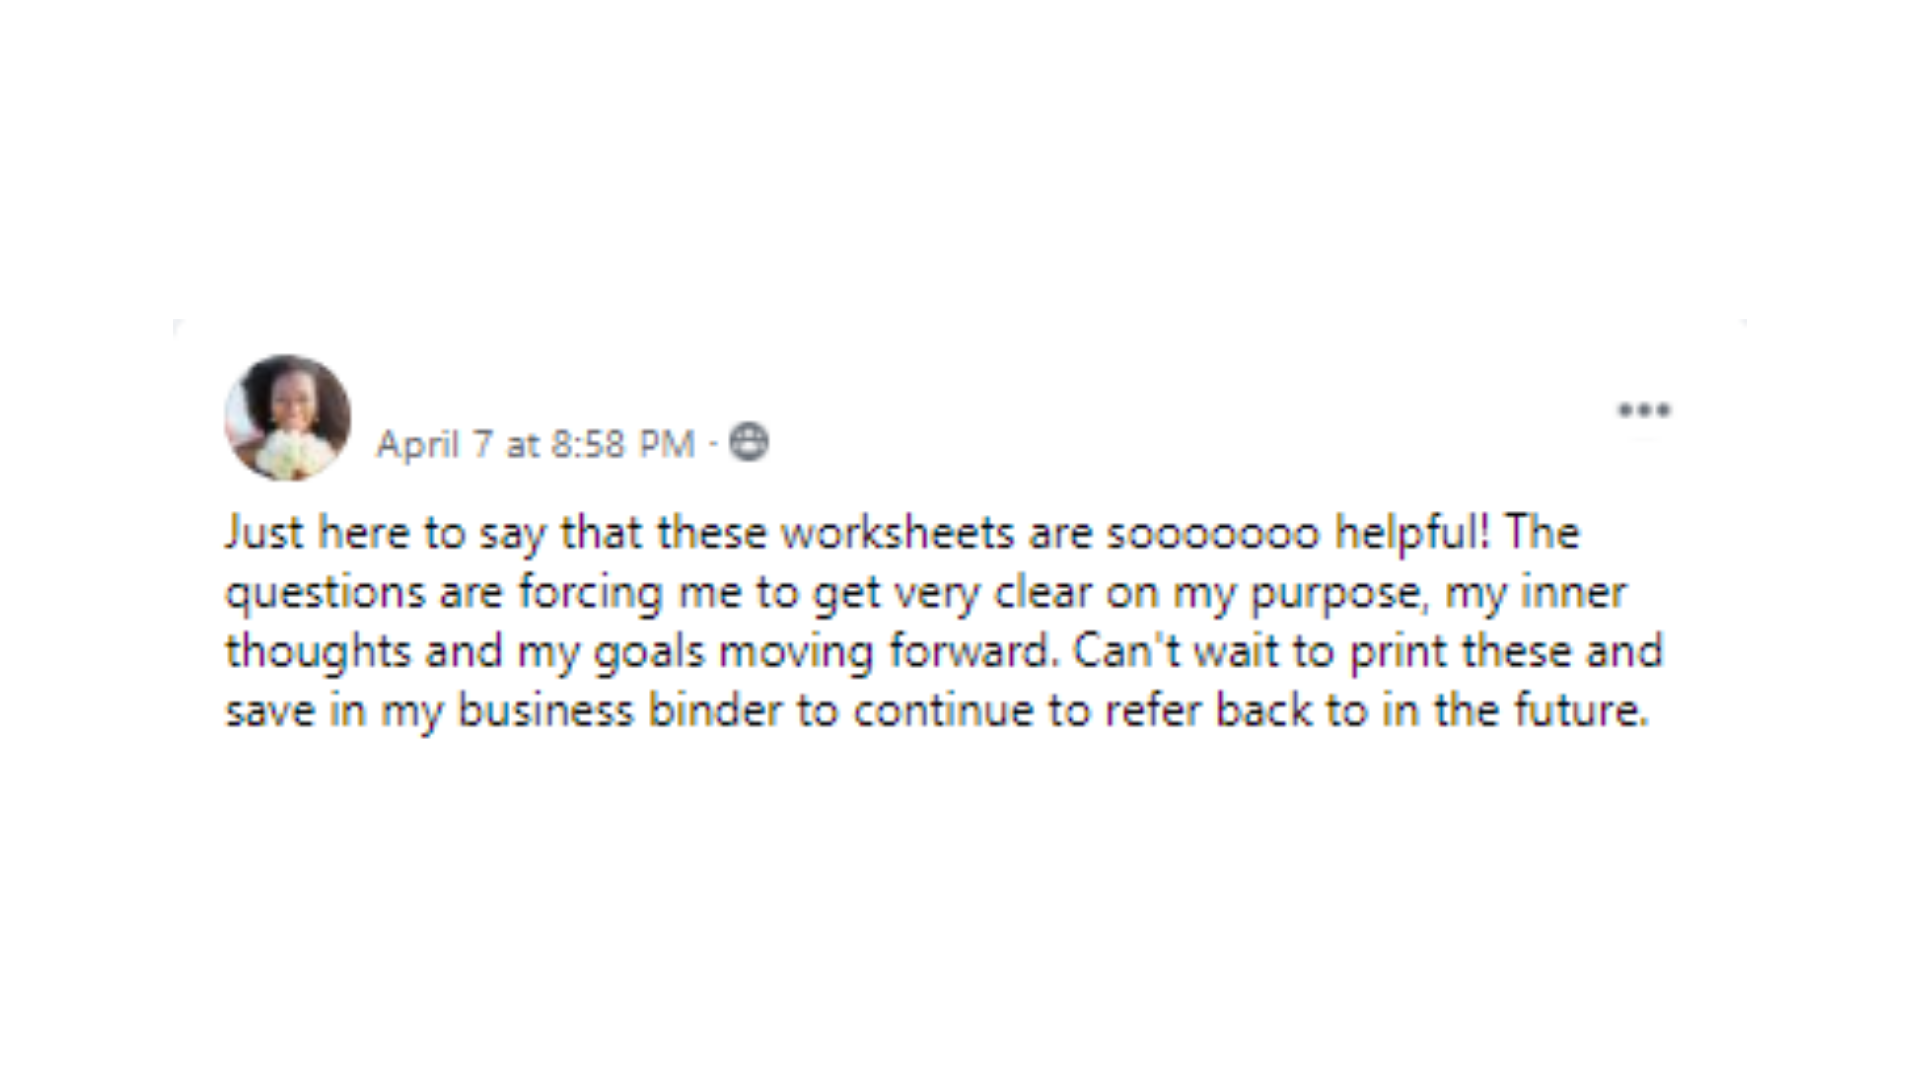Click the word "forward." in the post

[973, 651]
